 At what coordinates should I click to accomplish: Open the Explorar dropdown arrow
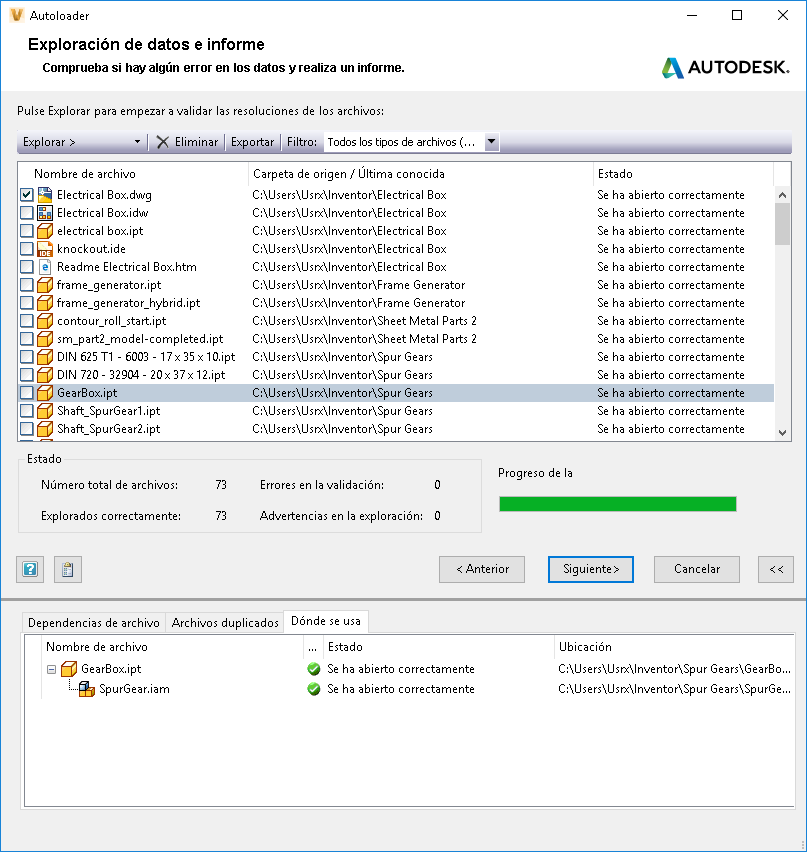click(137, 142)
